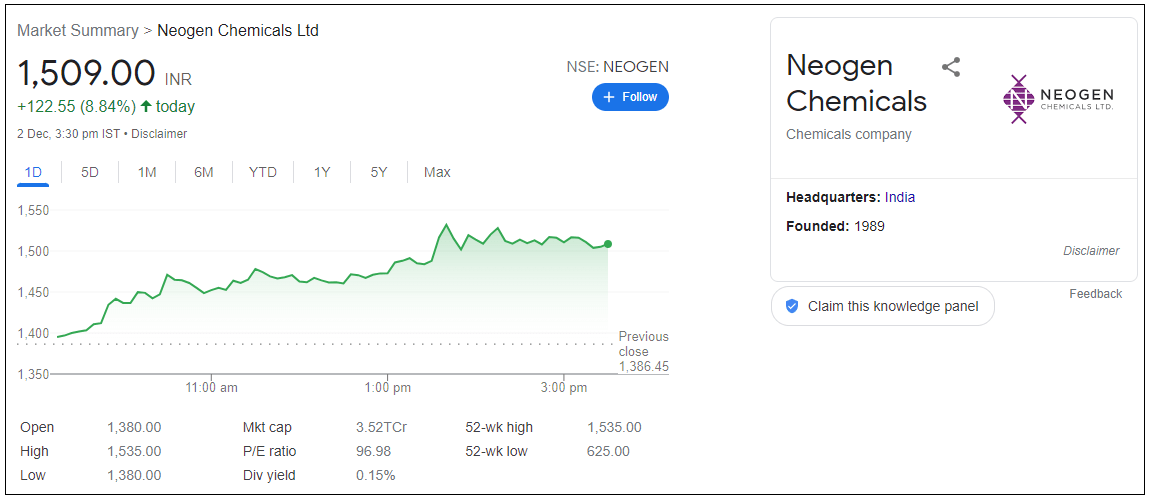Open the Disclaimer link under the price
The width and height of the screenshot is (1149, 504).
pyautogui.click(x=159, y=134)
